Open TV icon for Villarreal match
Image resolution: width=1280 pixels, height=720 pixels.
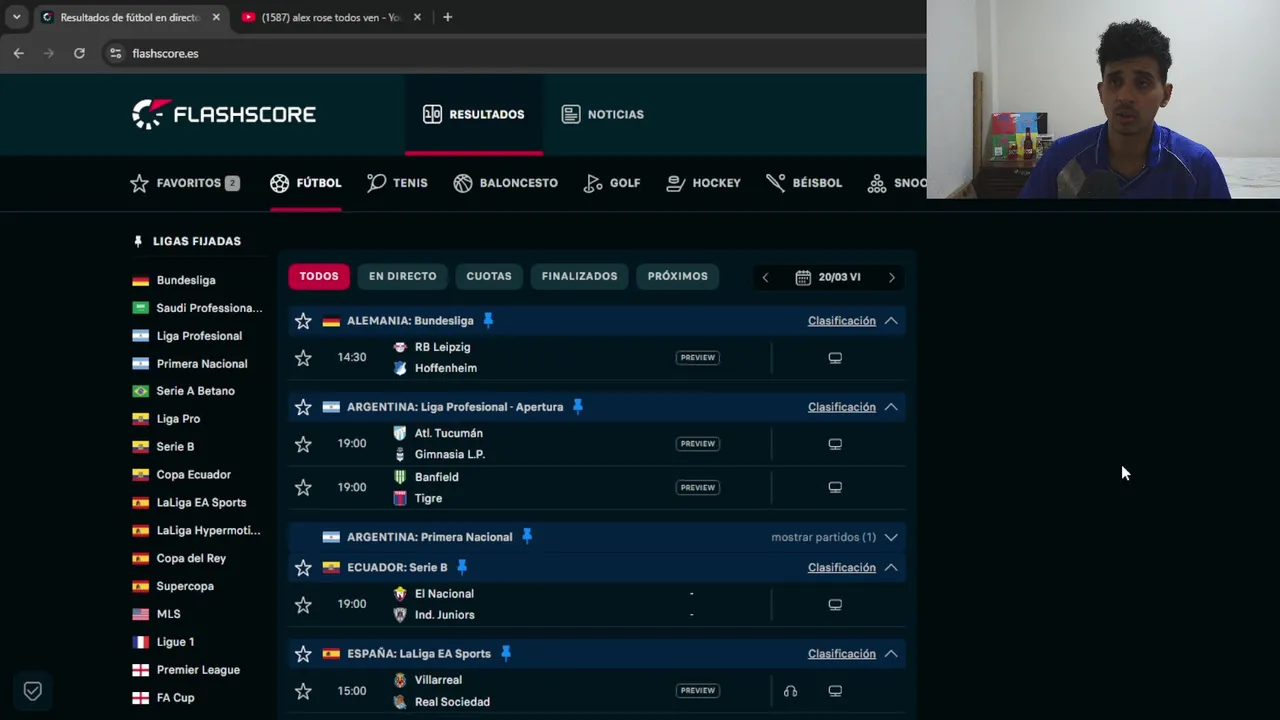pyautogui.click(x=835, y=691)
